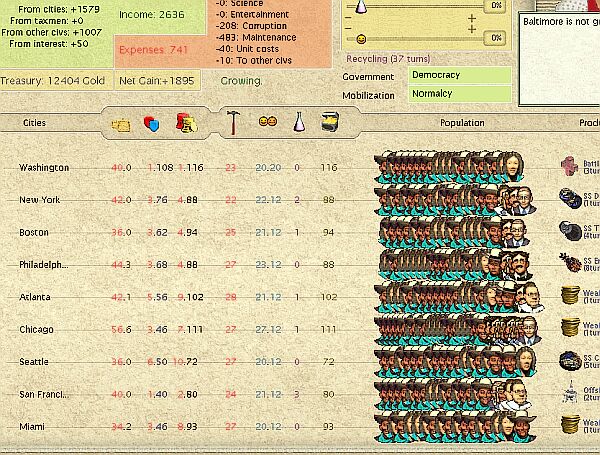The width and height of the screenshot is (600, 455).
Task: Click the shields column header icon
Action: click(152, 123)
